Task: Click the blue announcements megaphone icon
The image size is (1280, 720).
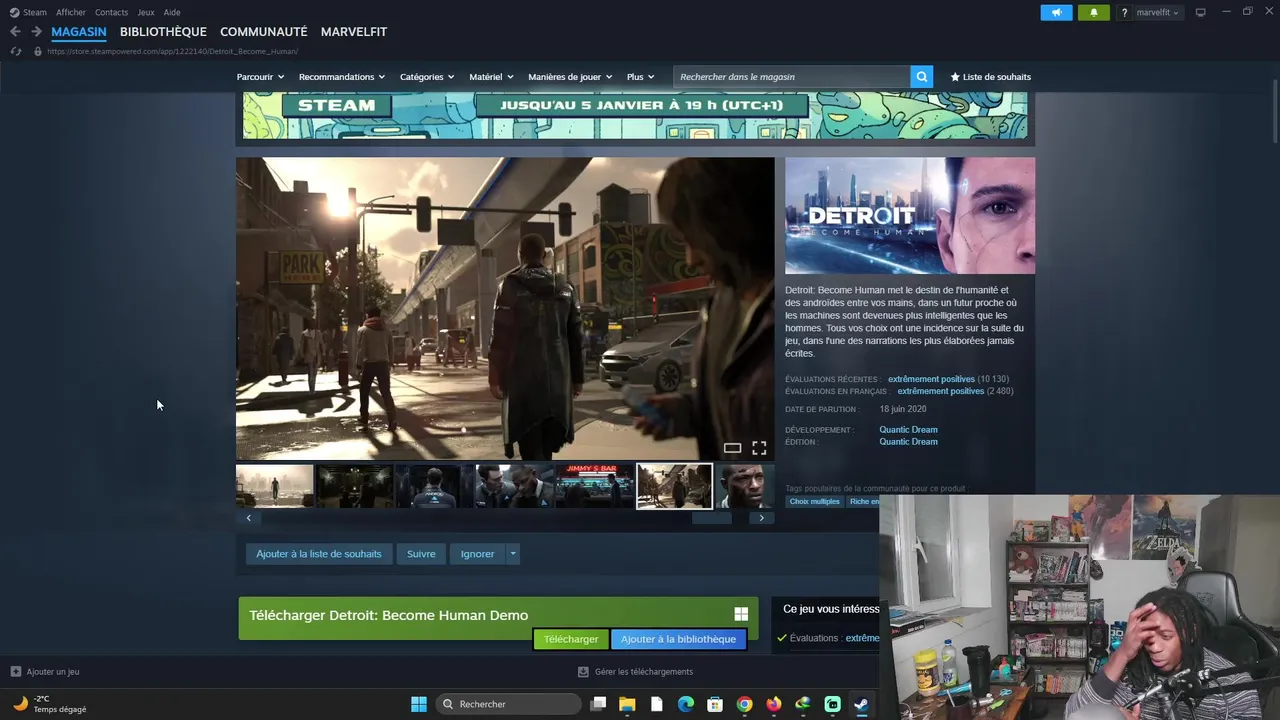Action: [1056, 12]
